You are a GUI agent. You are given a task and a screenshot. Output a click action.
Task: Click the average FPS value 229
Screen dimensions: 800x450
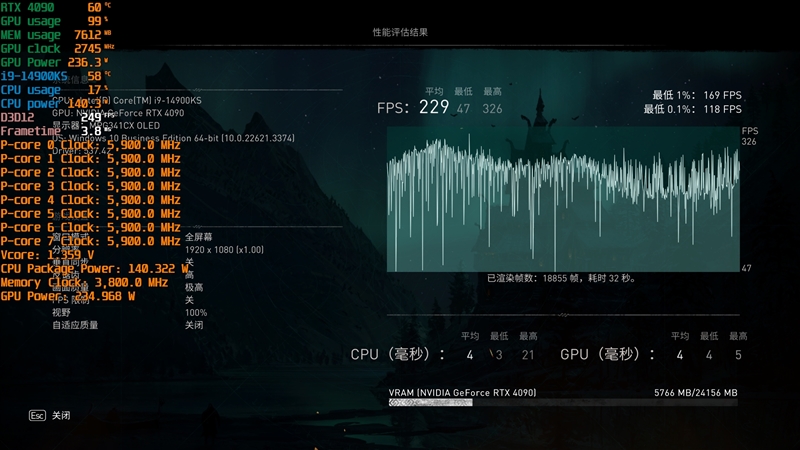coord(434,107)
